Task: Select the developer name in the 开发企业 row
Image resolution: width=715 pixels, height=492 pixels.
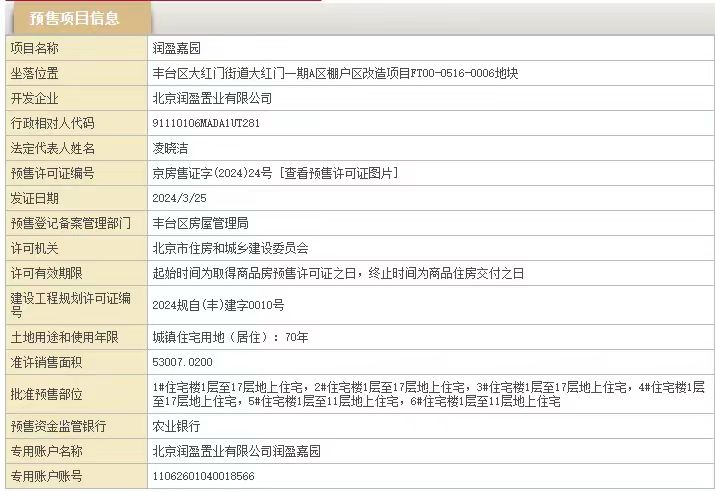Action: [212, 98]
